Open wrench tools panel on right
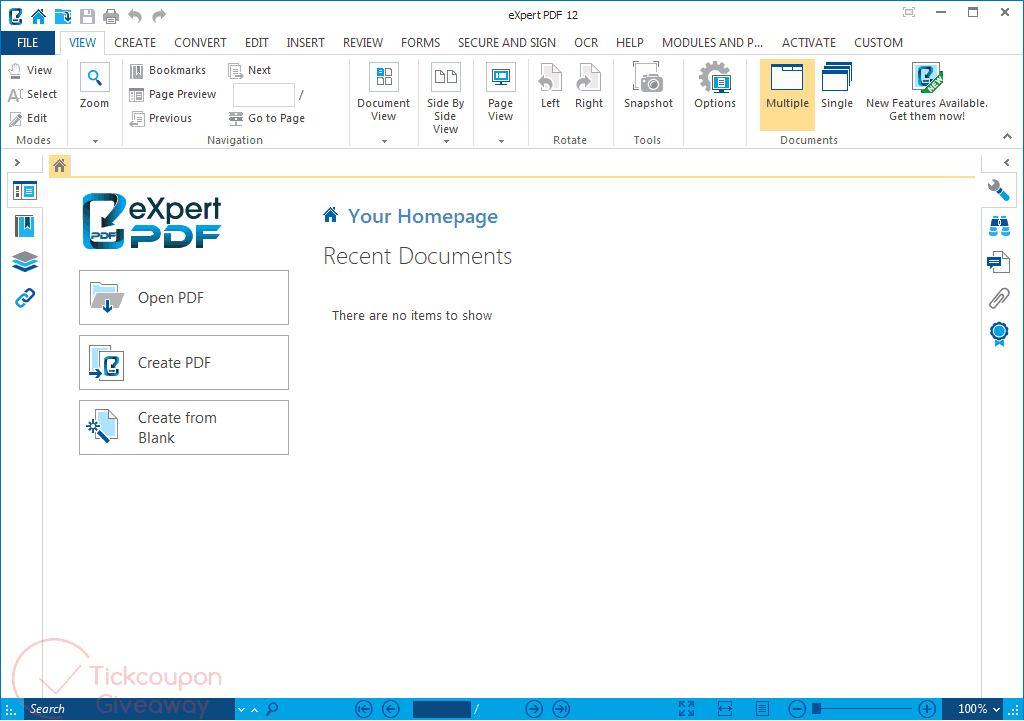Image resolution: width=1024 pixels, height=721 pixels. pyautogui.click(x=999, y=190)
